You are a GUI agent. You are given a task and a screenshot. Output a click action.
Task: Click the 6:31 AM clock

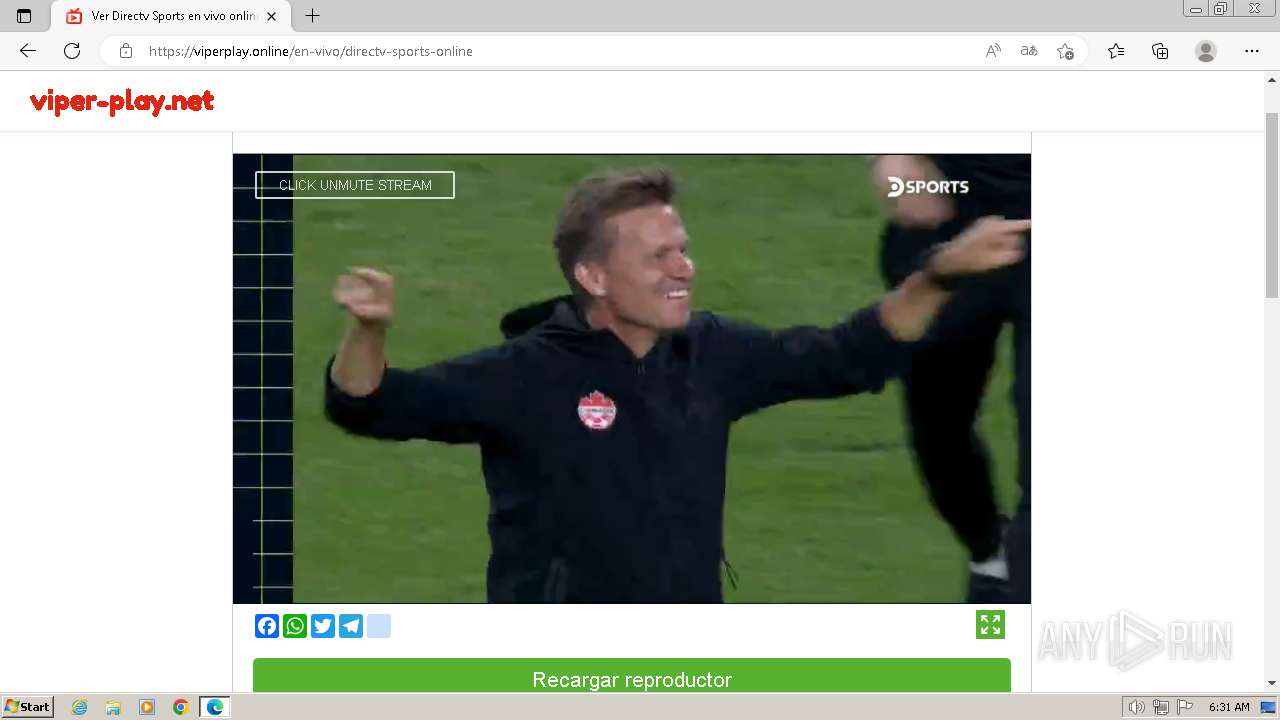click(1229, 707)
